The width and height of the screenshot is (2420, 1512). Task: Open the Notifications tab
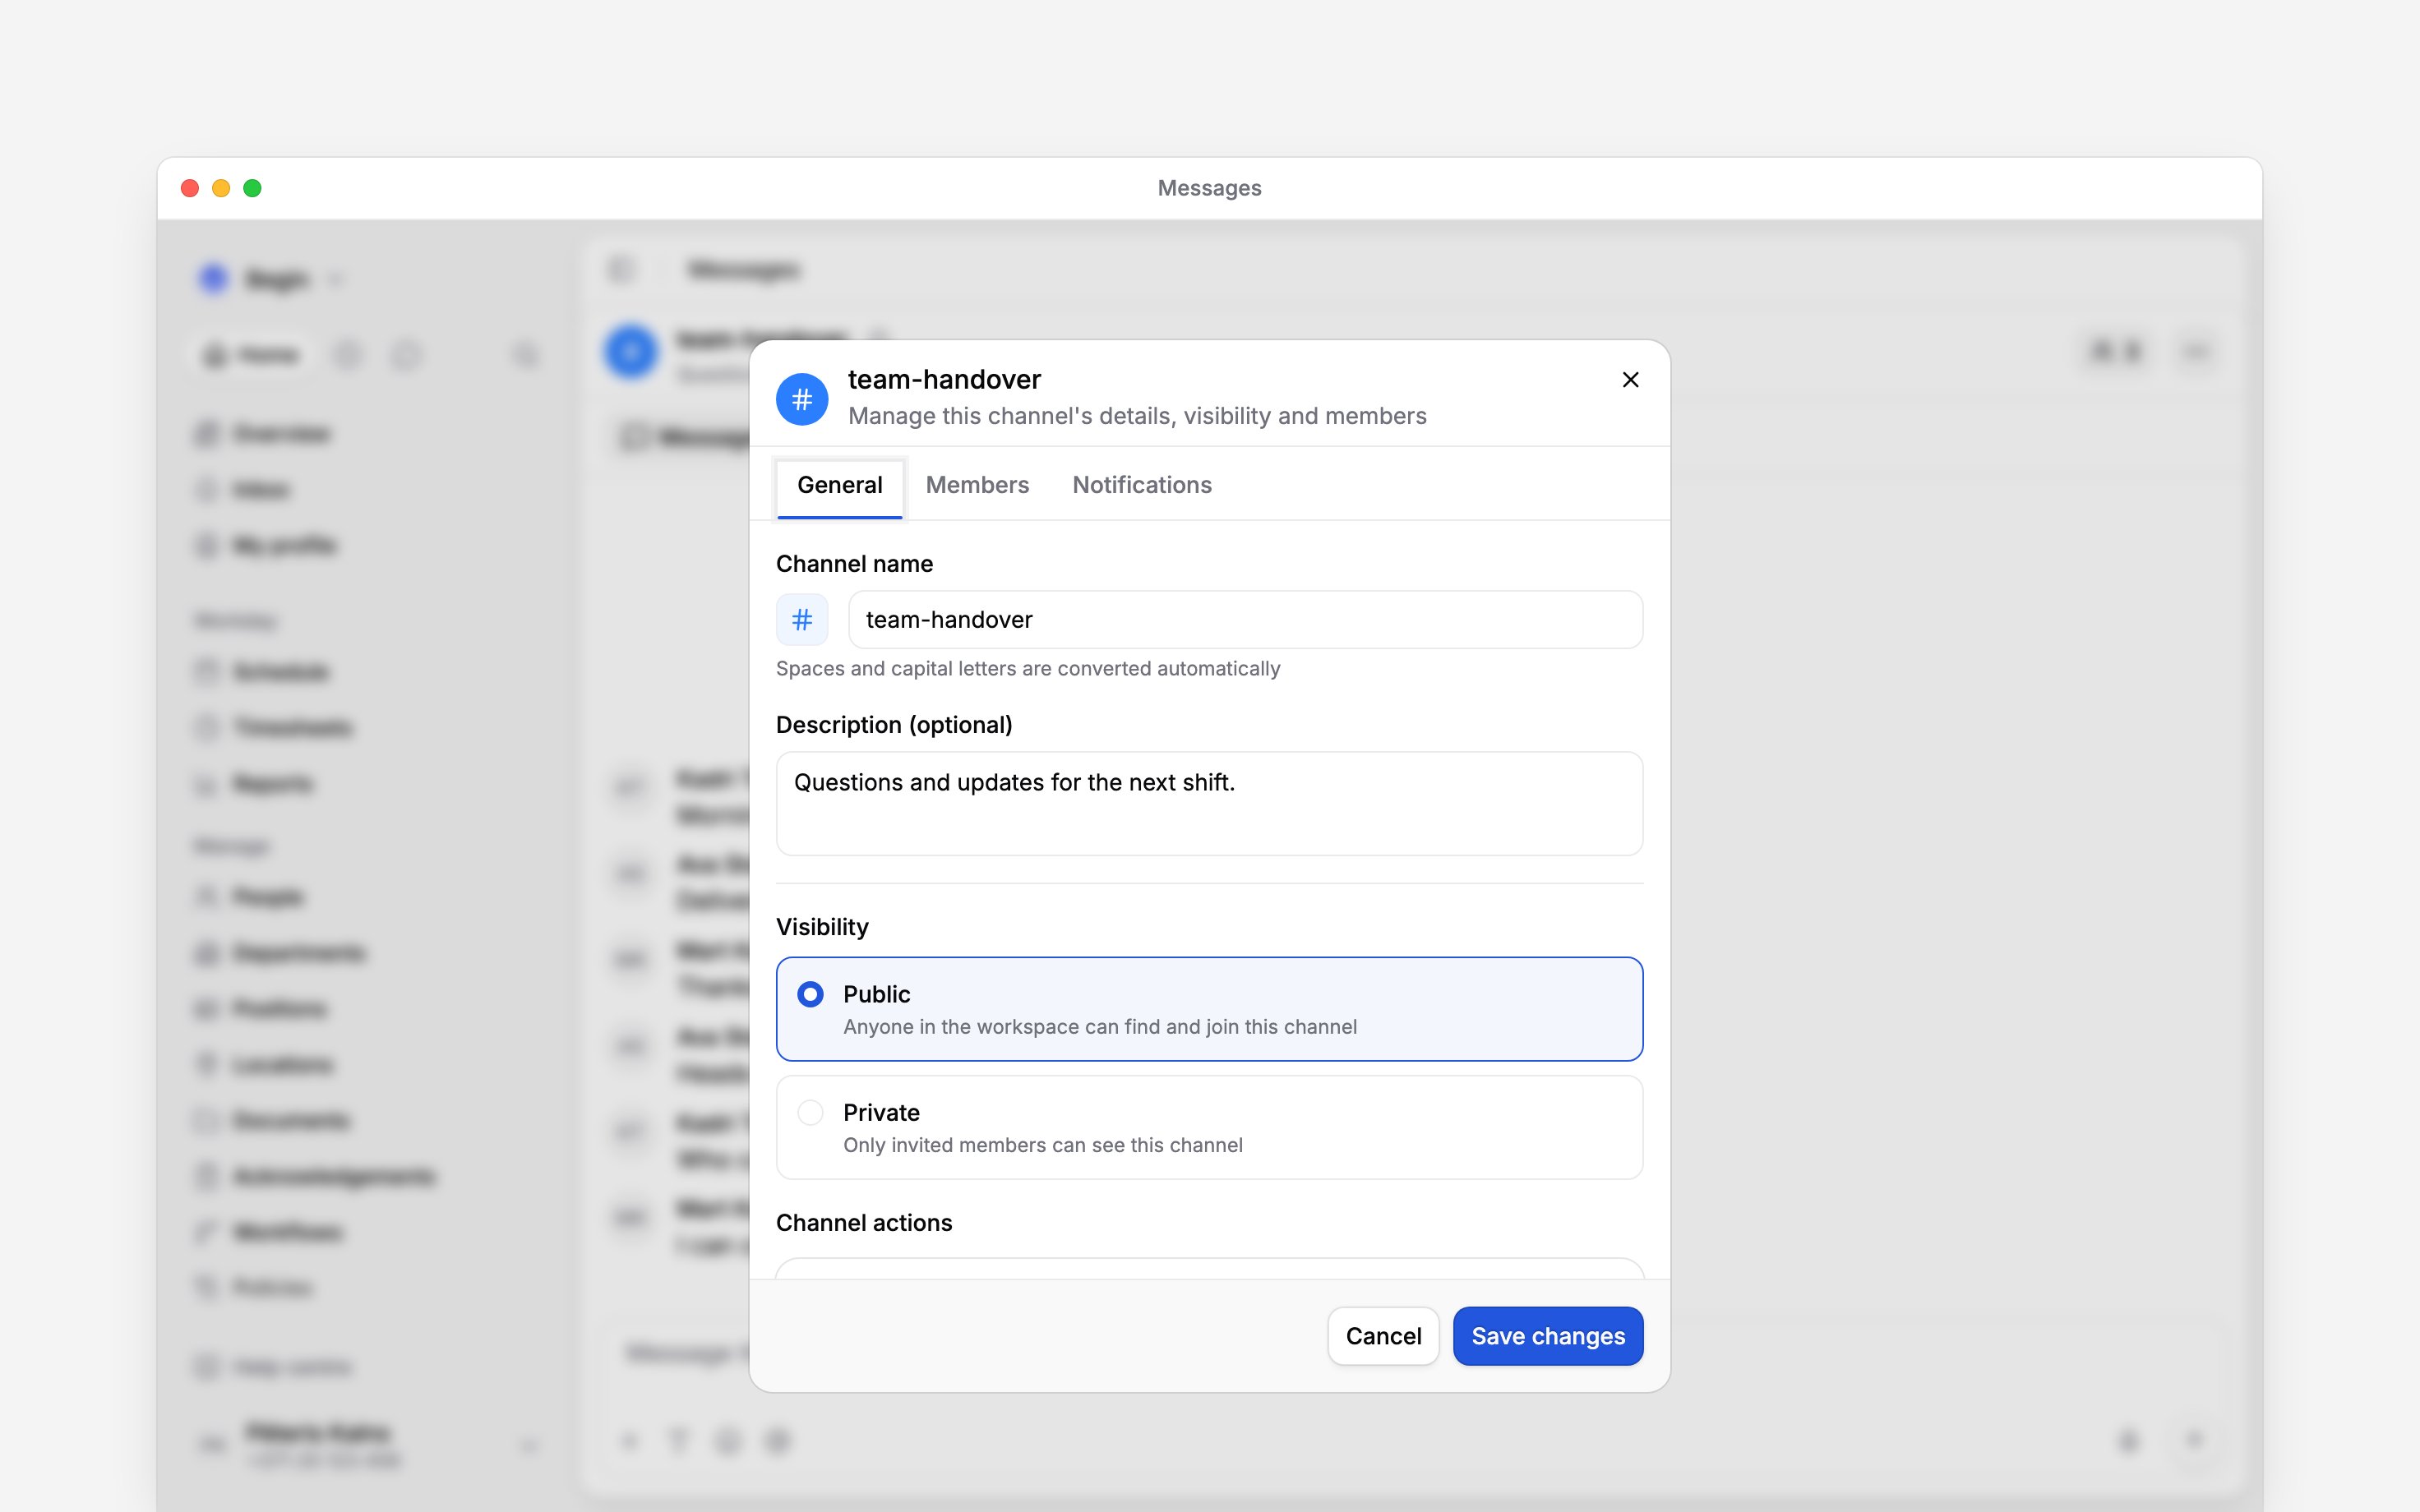coord(1142,486)
